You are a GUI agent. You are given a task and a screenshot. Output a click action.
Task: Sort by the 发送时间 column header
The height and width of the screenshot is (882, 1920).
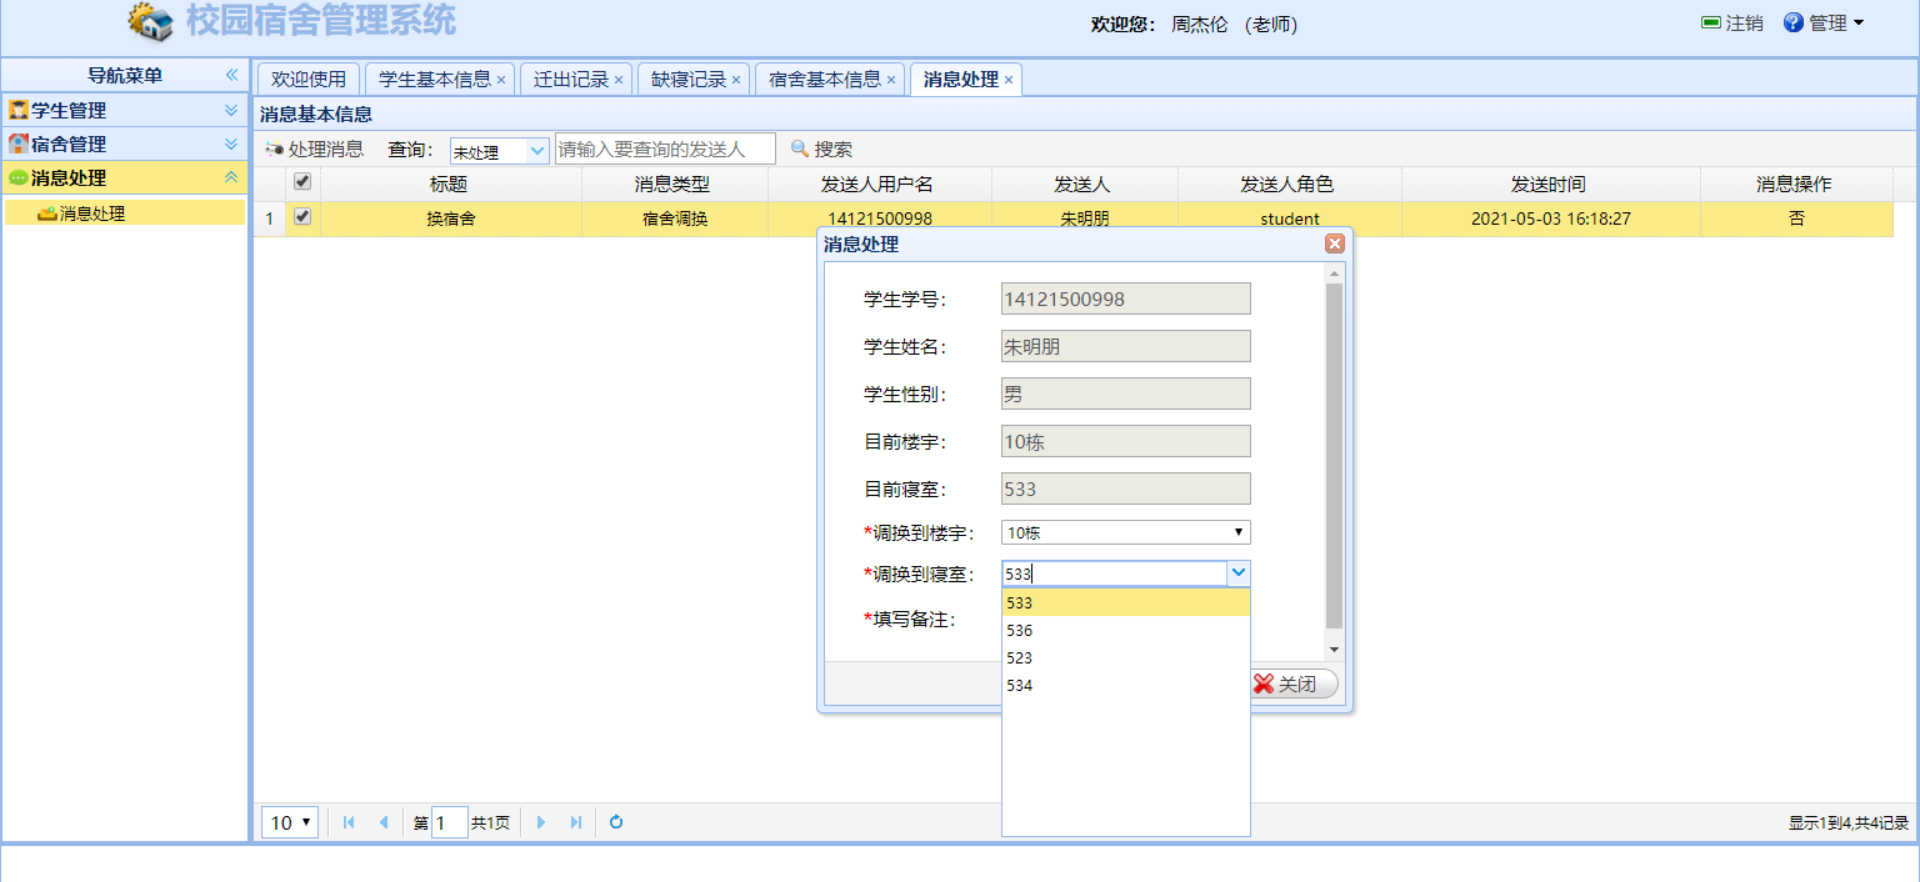pyautogui.click(x=1549, y=184)
